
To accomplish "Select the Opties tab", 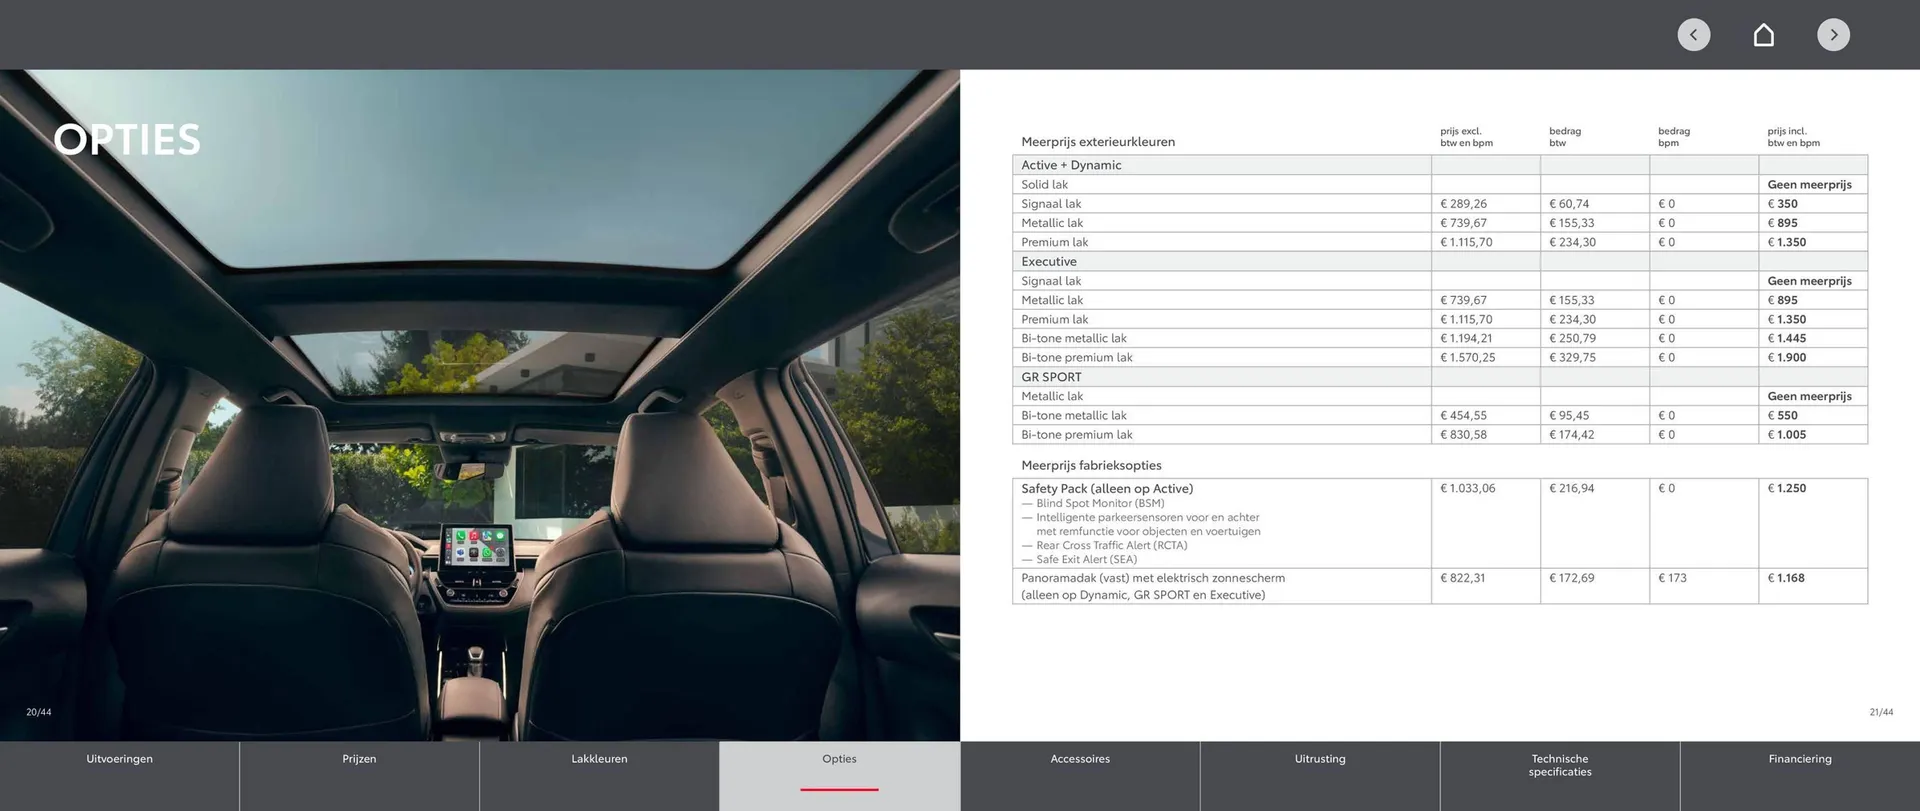I will [x=839, y=775].
